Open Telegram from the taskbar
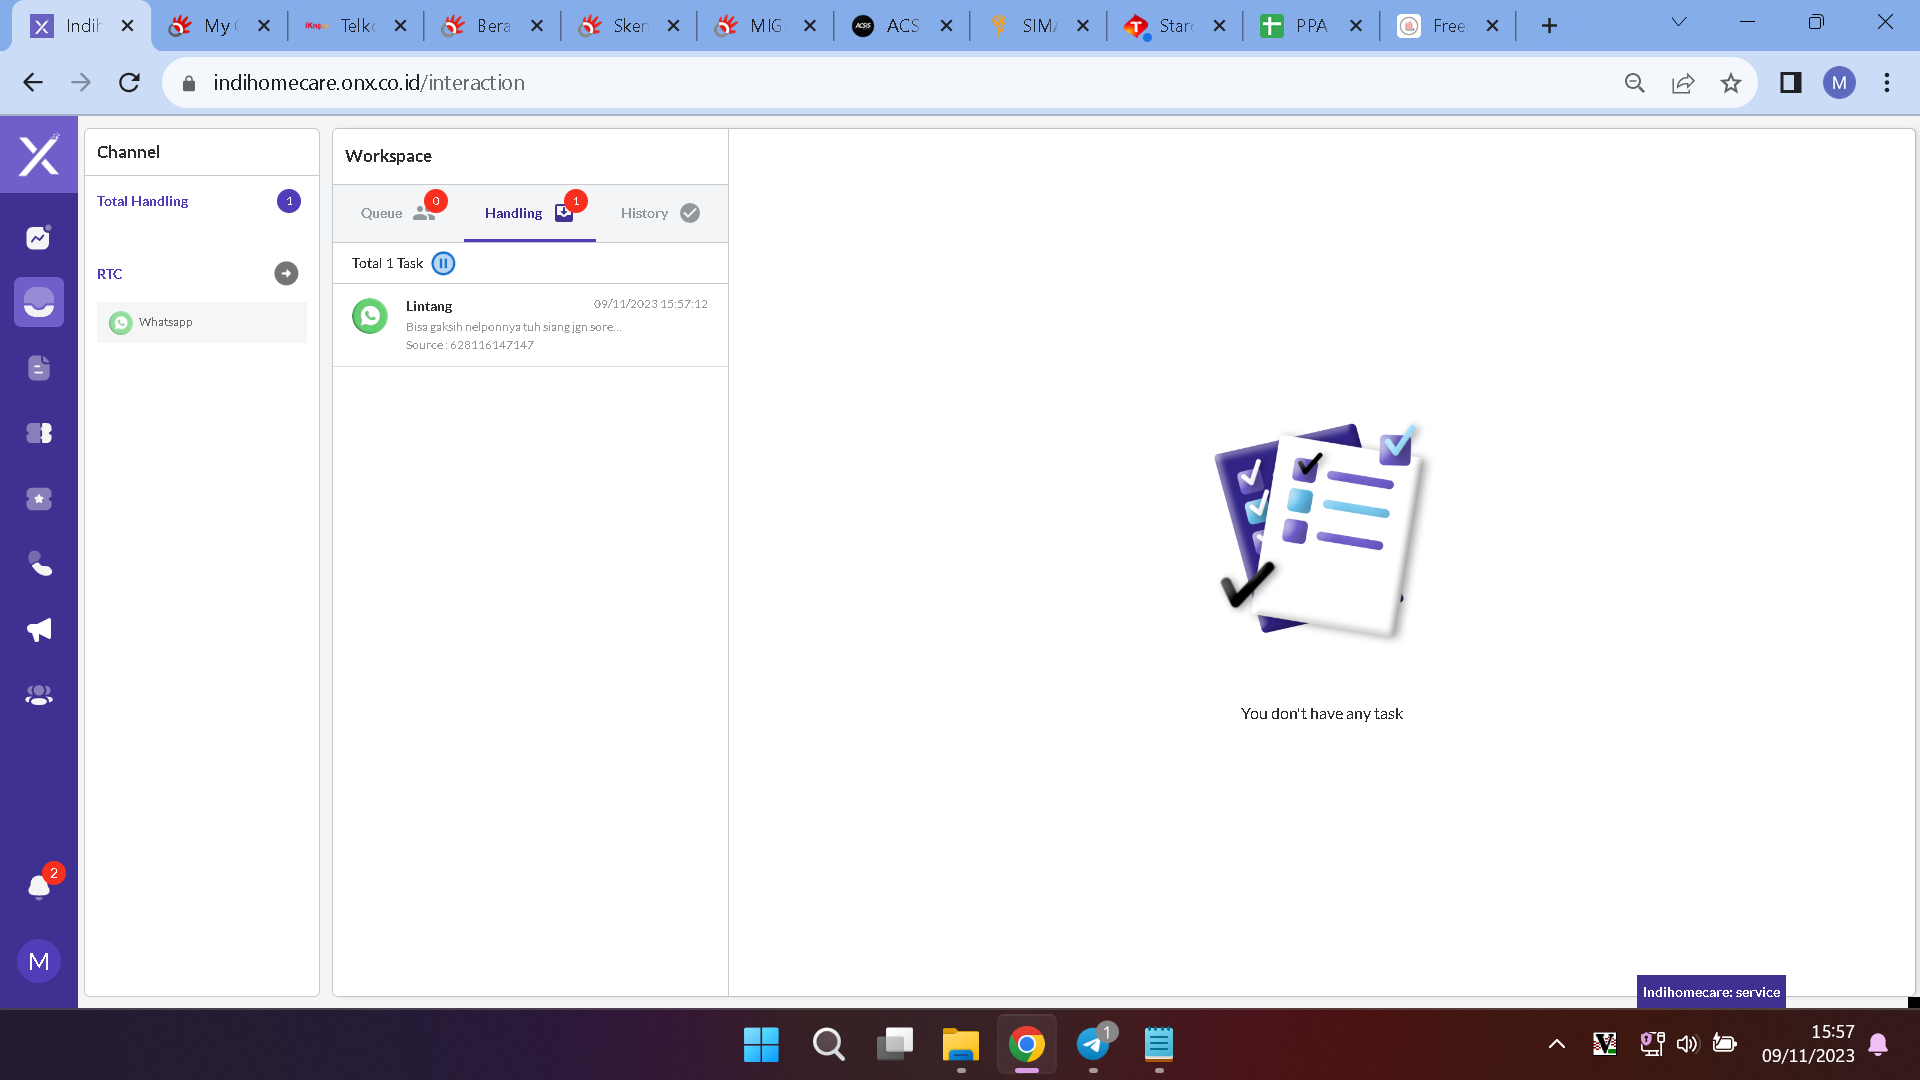Image resolution: width=1920 pixels, height=1080 pixels. click(x=1093, y=1044)
